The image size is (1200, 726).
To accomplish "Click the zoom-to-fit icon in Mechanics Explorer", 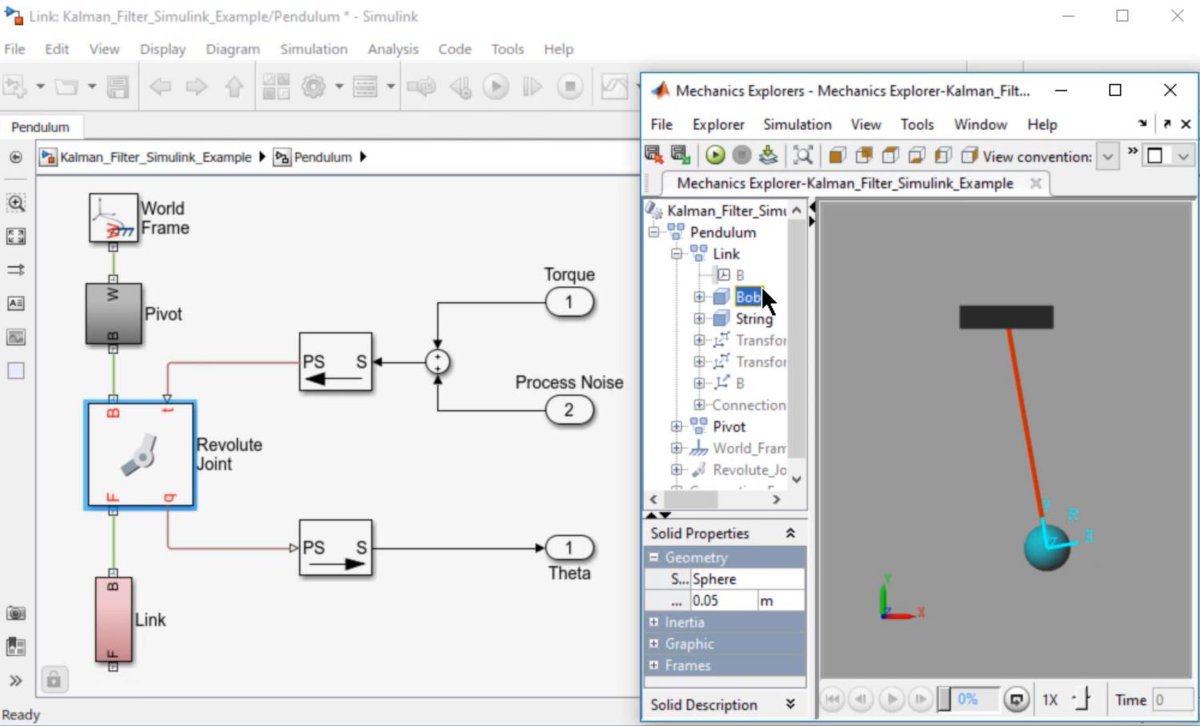I will tap(803, 154).
